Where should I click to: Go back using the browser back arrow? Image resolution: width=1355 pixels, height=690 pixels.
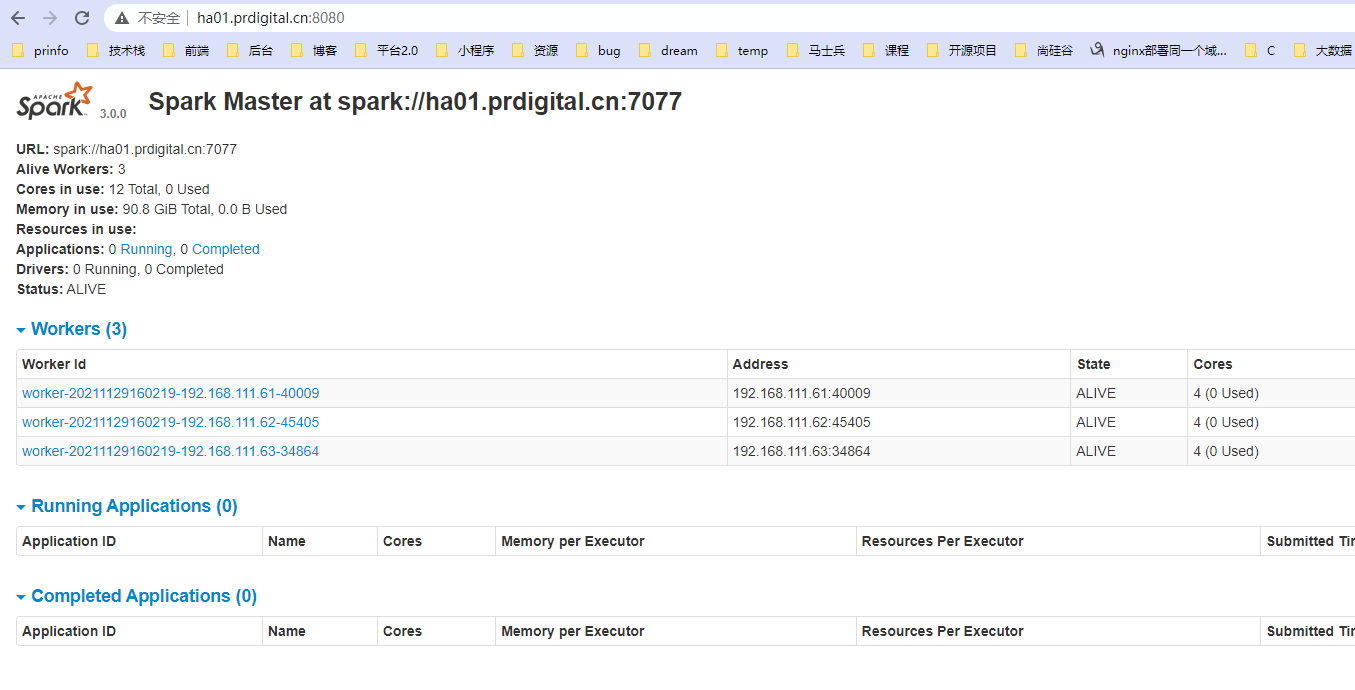18,18
